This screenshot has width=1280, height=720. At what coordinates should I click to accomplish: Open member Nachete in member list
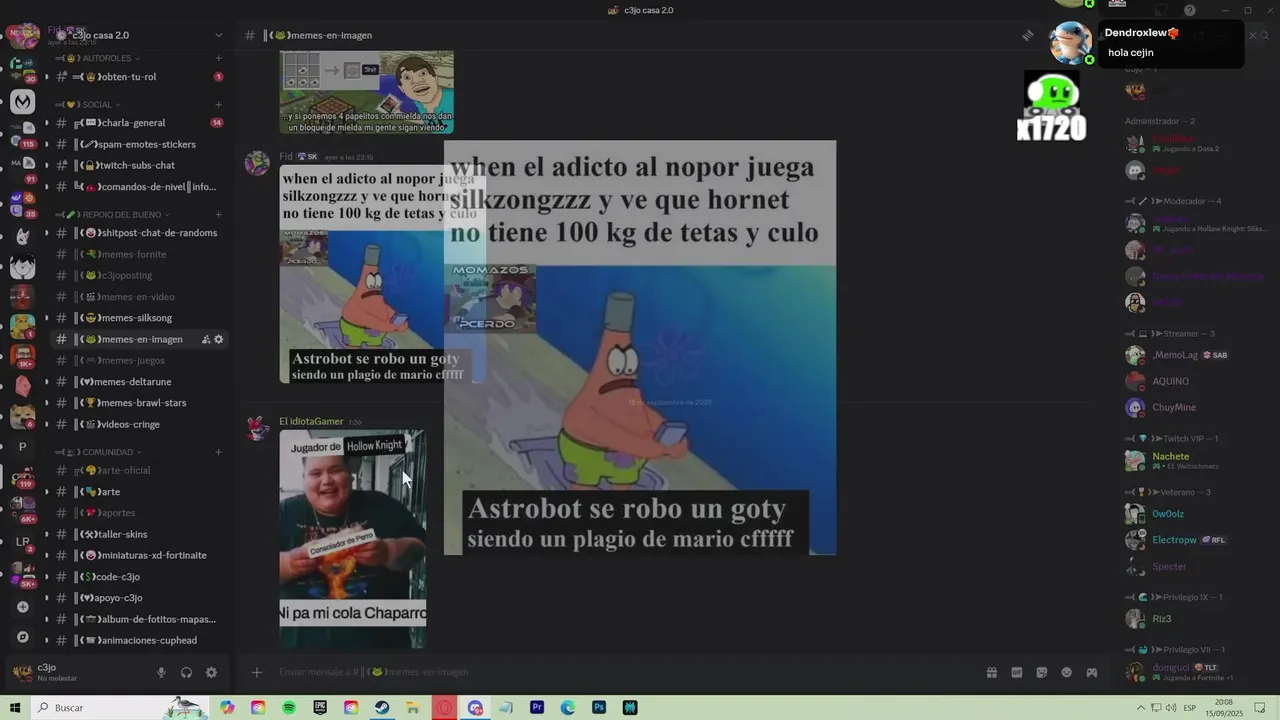point(1170,457)
